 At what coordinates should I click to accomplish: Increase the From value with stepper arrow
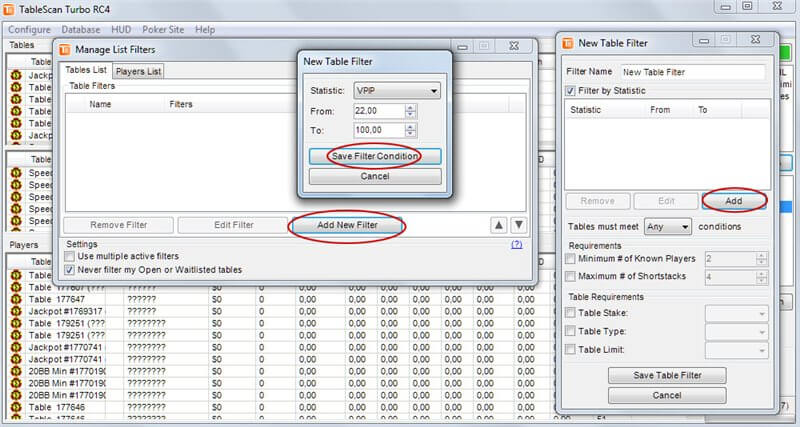(410, 107)
